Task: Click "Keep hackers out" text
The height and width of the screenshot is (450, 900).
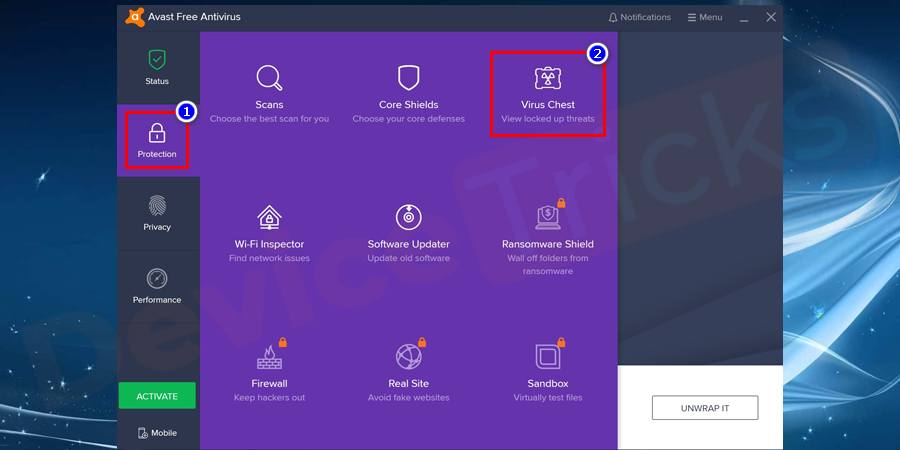Action: coord(269,398)
